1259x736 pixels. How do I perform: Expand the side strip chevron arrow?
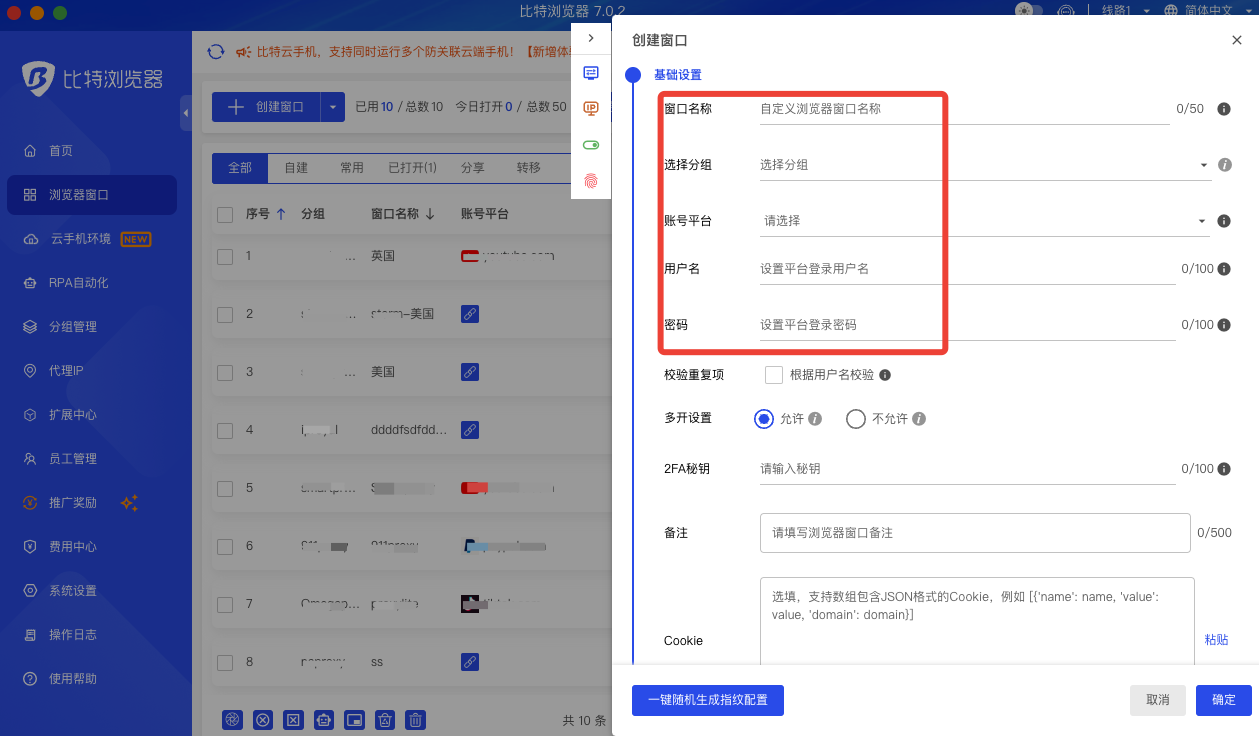point(591,38)
